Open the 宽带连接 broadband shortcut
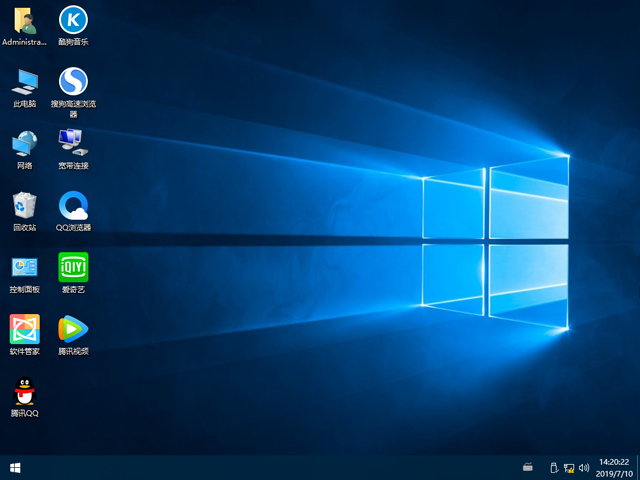 [x=73, y=149]
